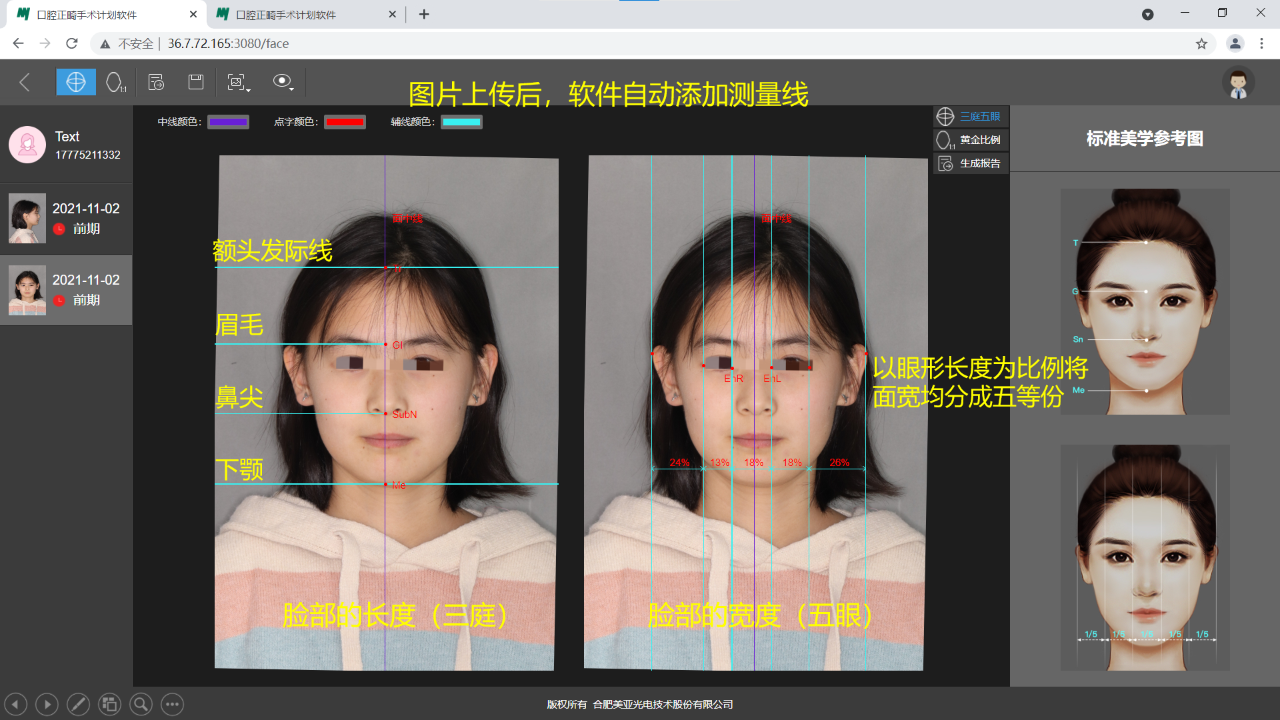
Task: Click next arrow button in bottom bar
Action: (x=47, y=704)
